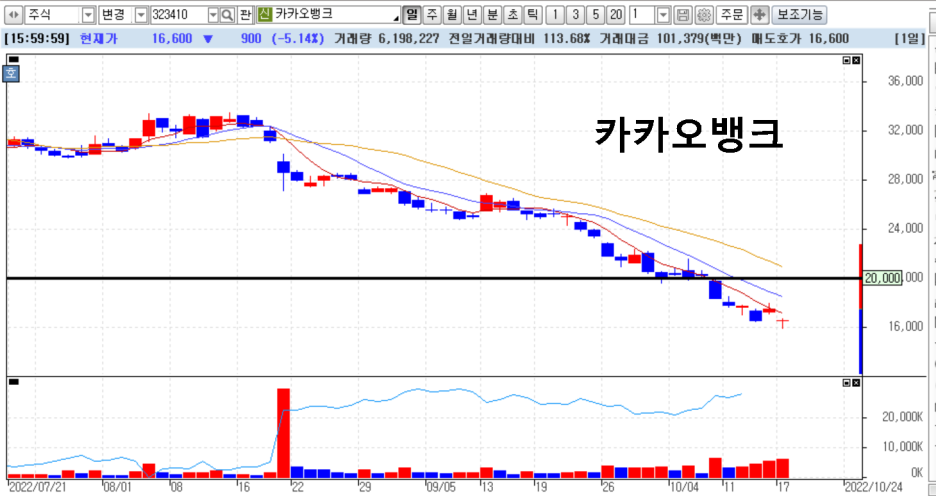Click the red-blue price range bar at right
This screenshot has height=496, width=936.
(x=861, y=309)
